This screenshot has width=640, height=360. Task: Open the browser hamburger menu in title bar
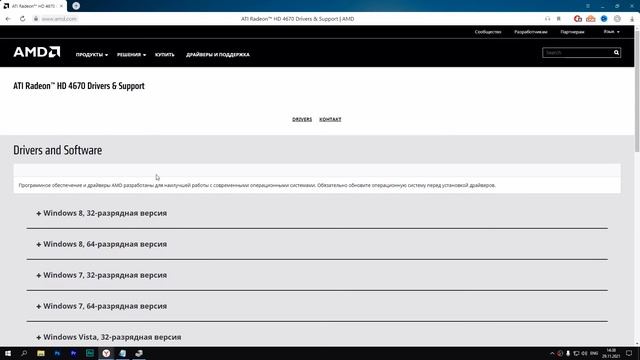tap(588, 6)
